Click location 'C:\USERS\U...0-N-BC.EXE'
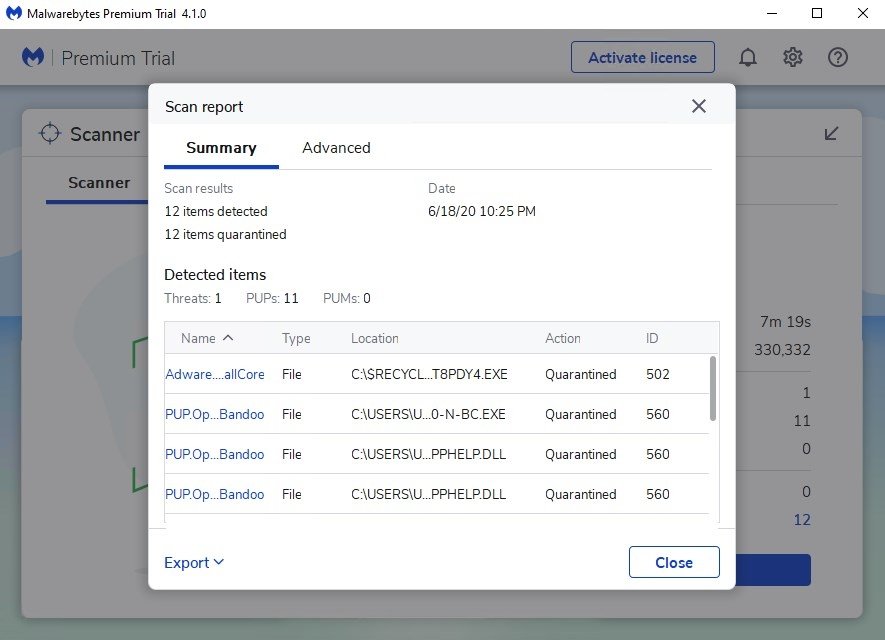Screen dimensions: 885x640 pos(428,414)
